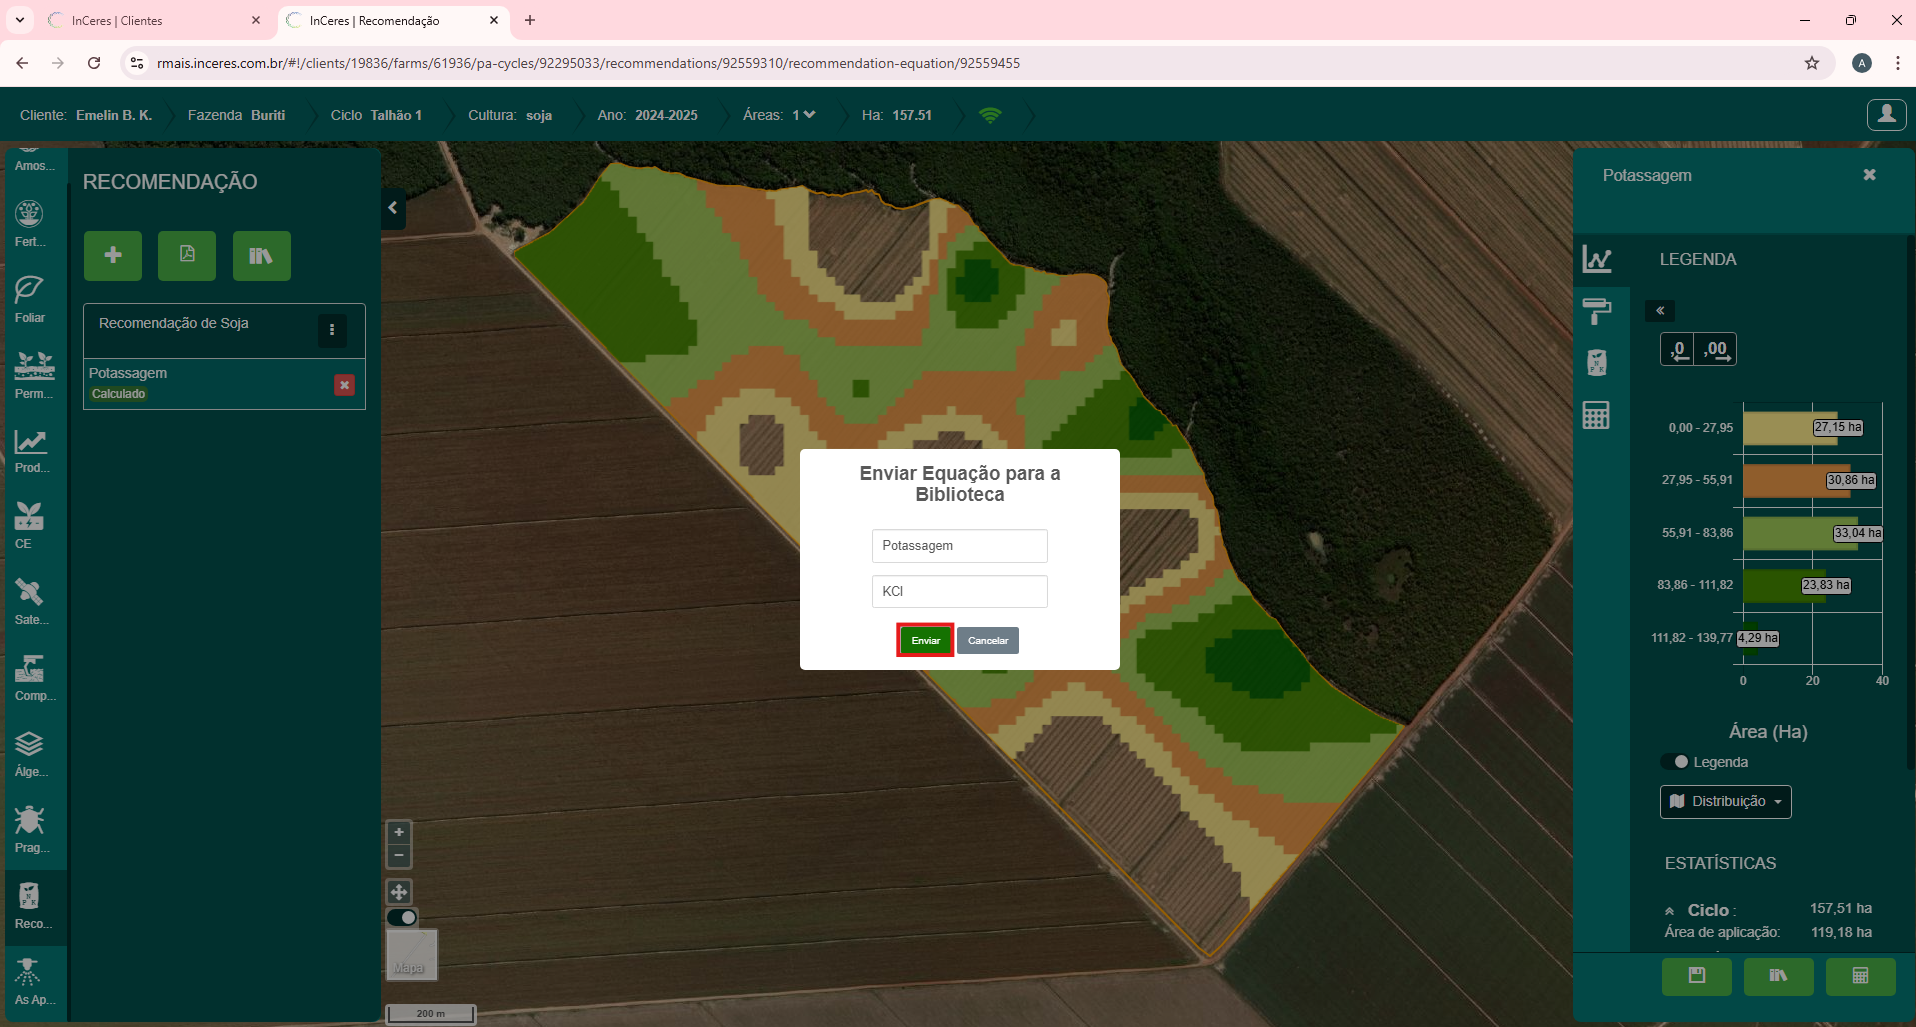Open the Sate. satellite sidebar module

29,602
